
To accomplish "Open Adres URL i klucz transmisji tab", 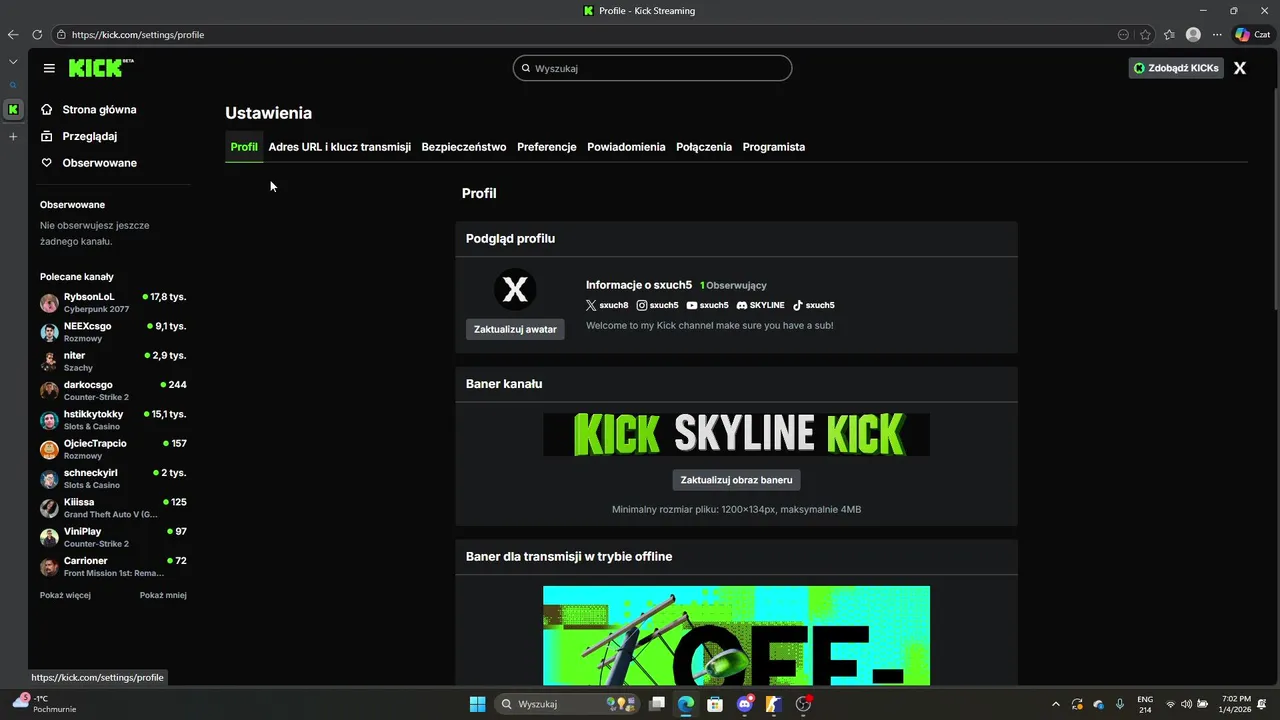I will (x=340, y=147).
